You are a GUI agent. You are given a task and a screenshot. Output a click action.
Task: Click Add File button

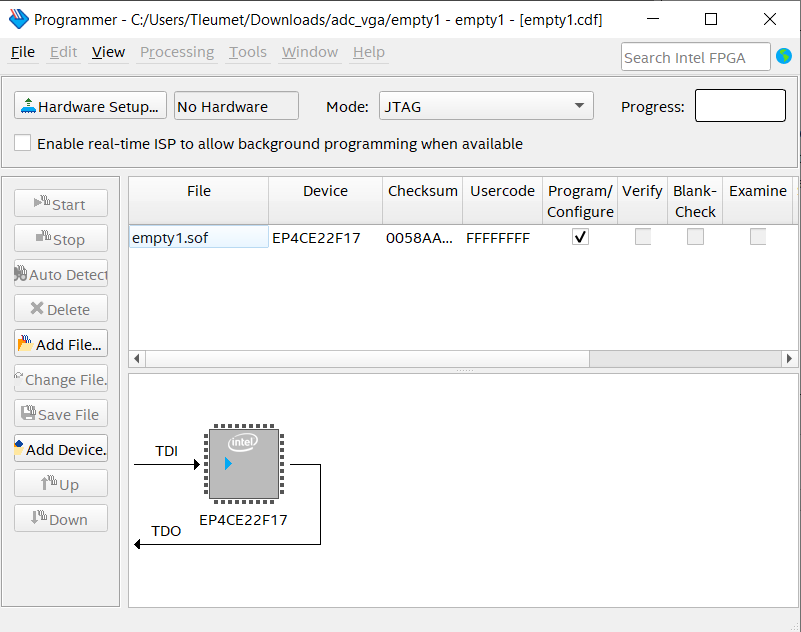tap(61, 343)
